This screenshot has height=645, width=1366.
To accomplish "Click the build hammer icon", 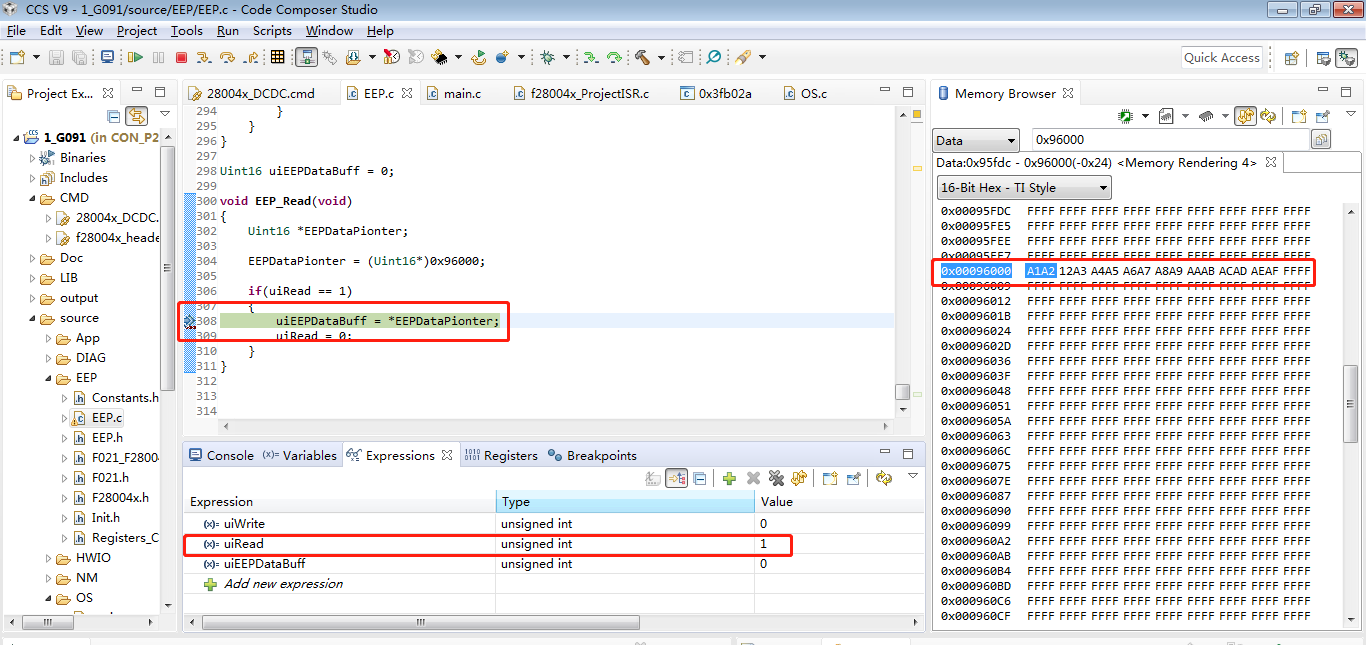I will pos(642,58).
